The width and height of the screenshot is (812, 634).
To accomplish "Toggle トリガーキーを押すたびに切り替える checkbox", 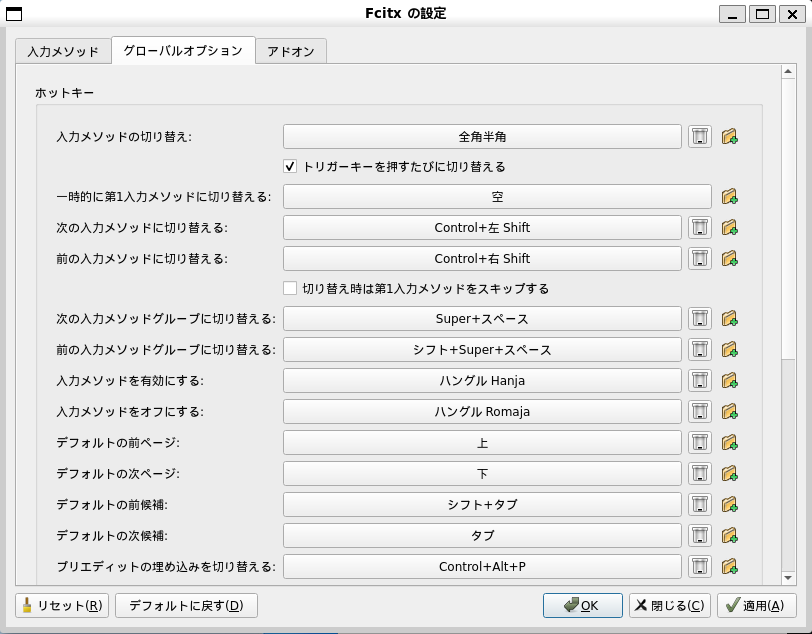I will pyautogui.click(x=291, y=166).
